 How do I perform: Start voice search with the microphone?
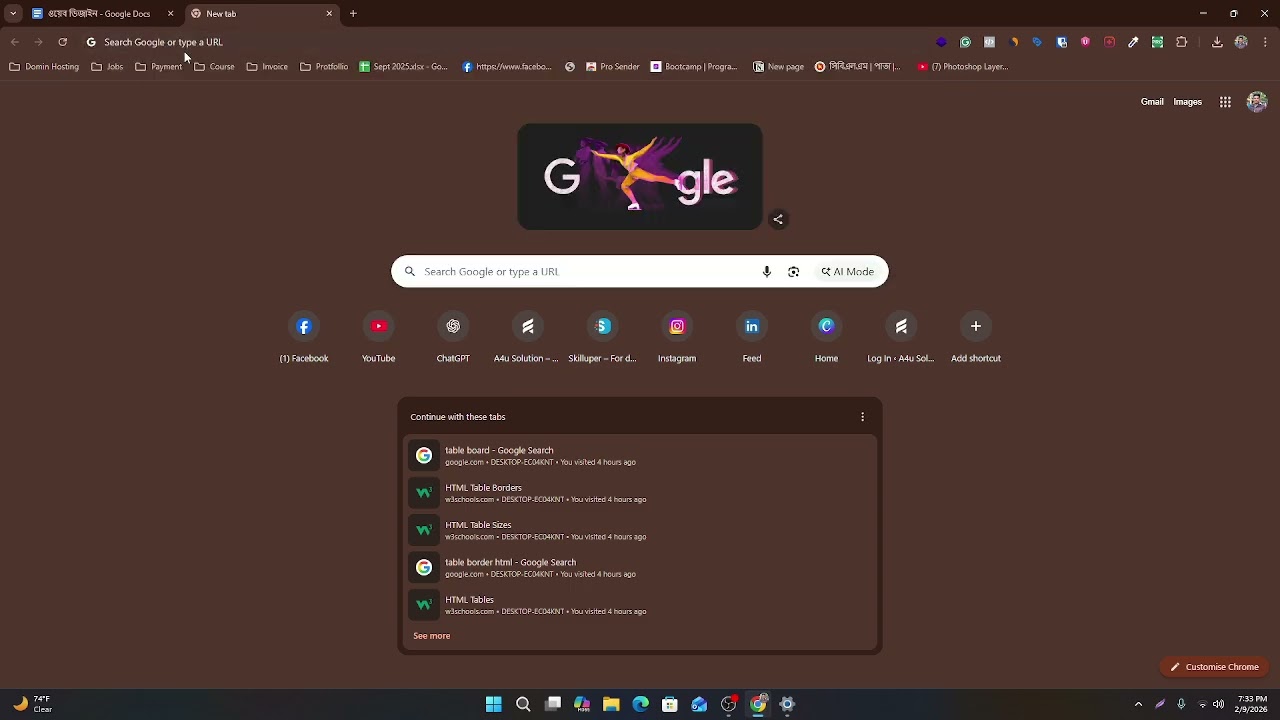pos(767,272)
